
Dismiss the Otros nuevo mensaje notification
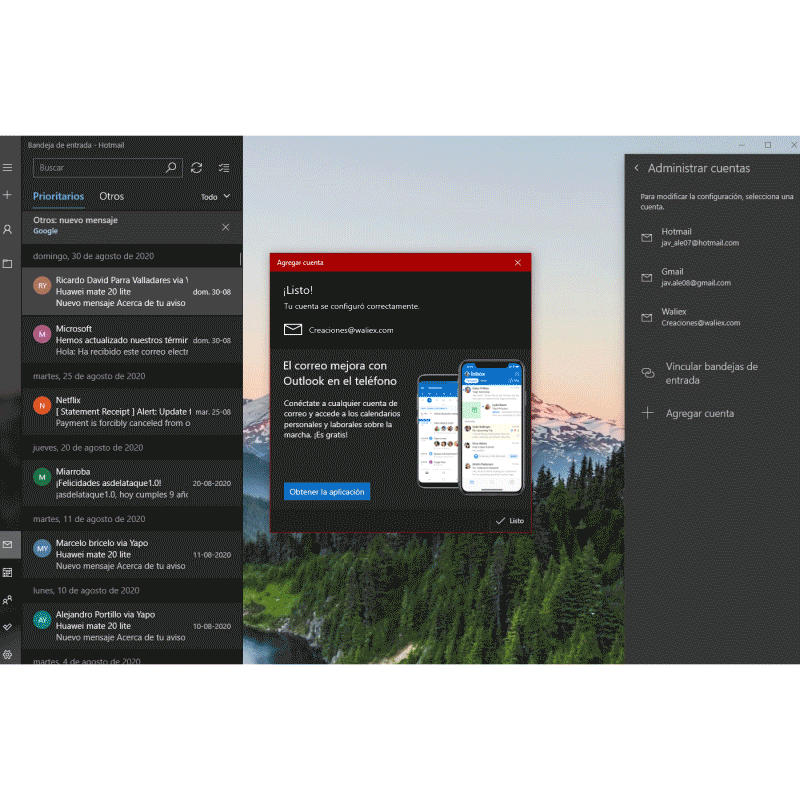pyautogui.click(x=225, y=227)
